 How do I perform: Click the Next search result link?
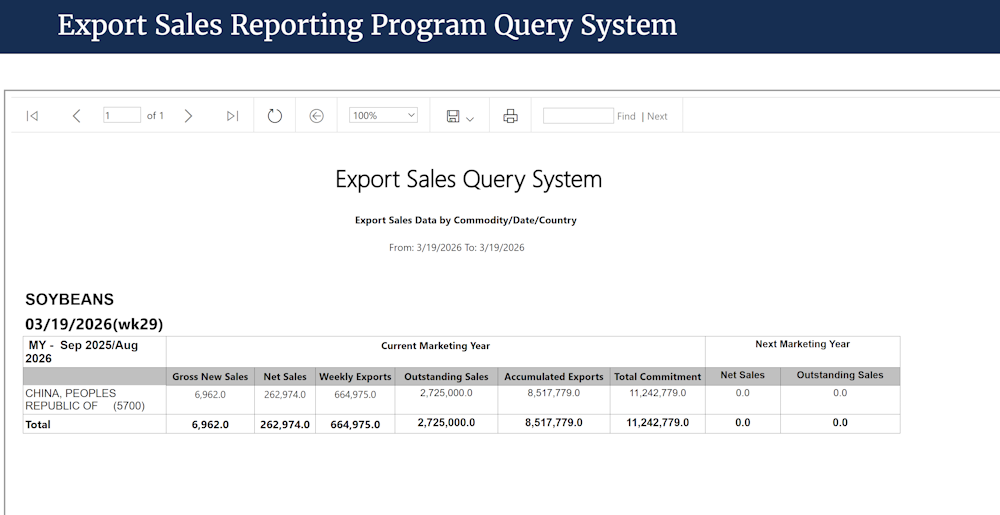tap(657, 116)
